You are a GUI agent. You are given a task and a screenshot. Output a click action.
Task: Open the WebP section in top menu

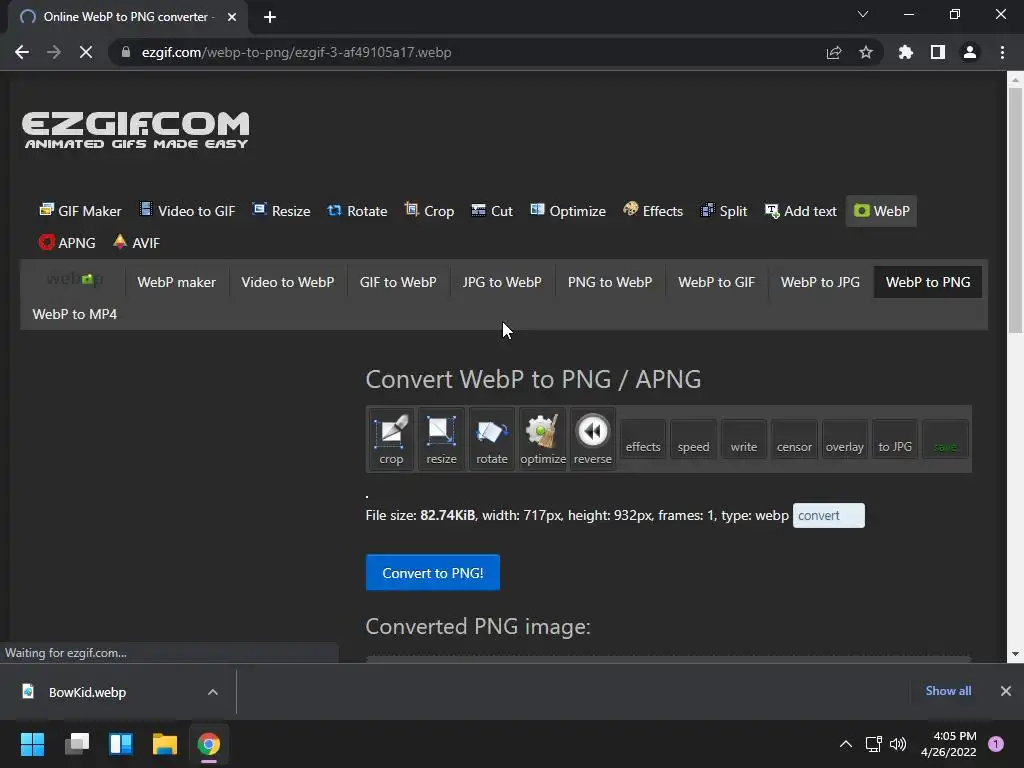881,211
